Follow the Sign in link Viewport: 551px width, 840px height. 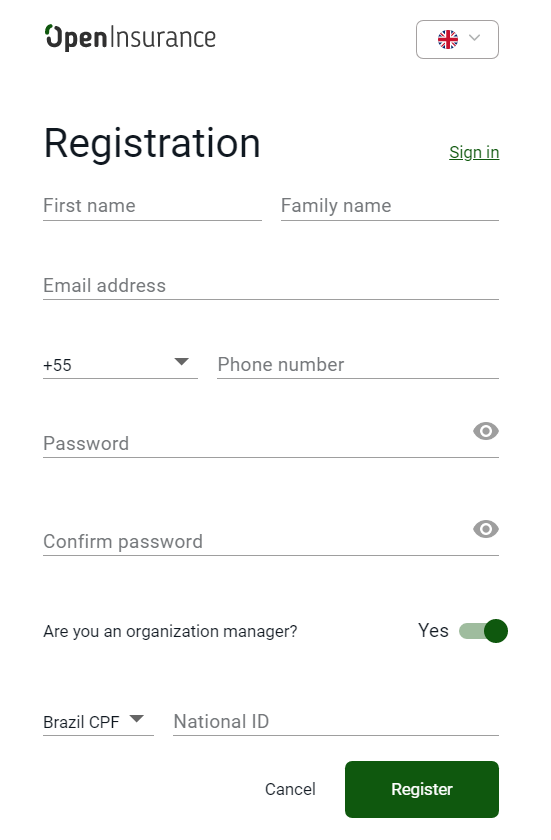(x=474, y=152)
